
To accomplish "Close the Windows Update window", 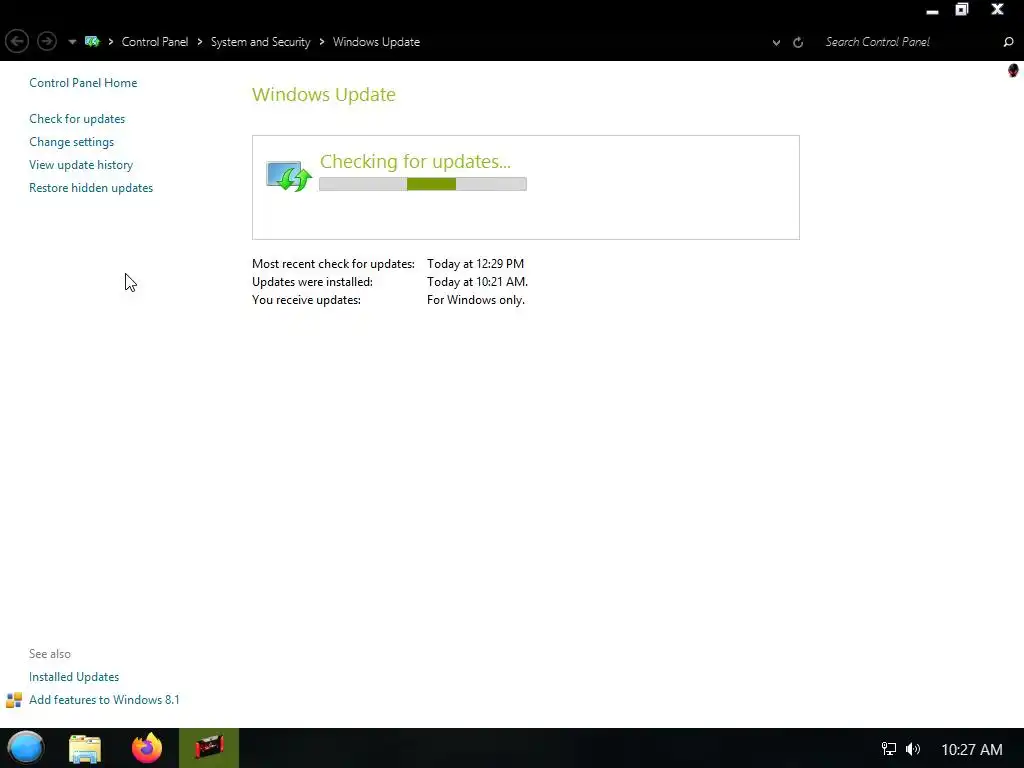I will tap(997, 9).
